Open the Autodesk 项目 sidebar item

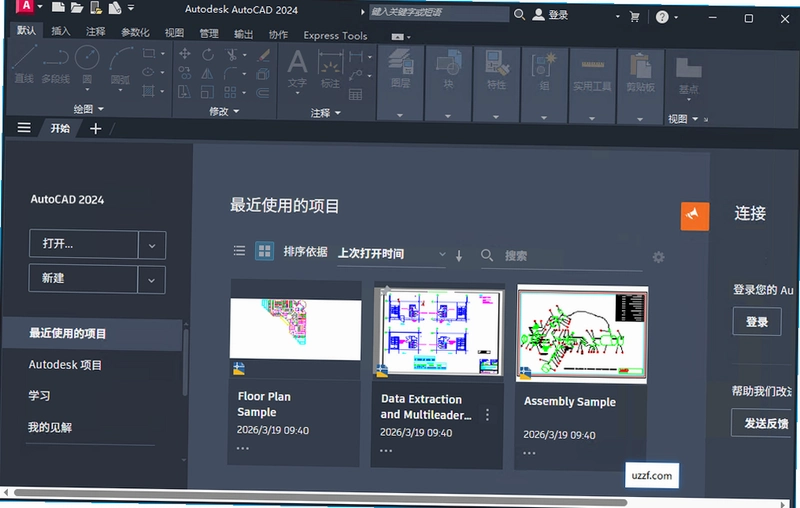[65, 365]
